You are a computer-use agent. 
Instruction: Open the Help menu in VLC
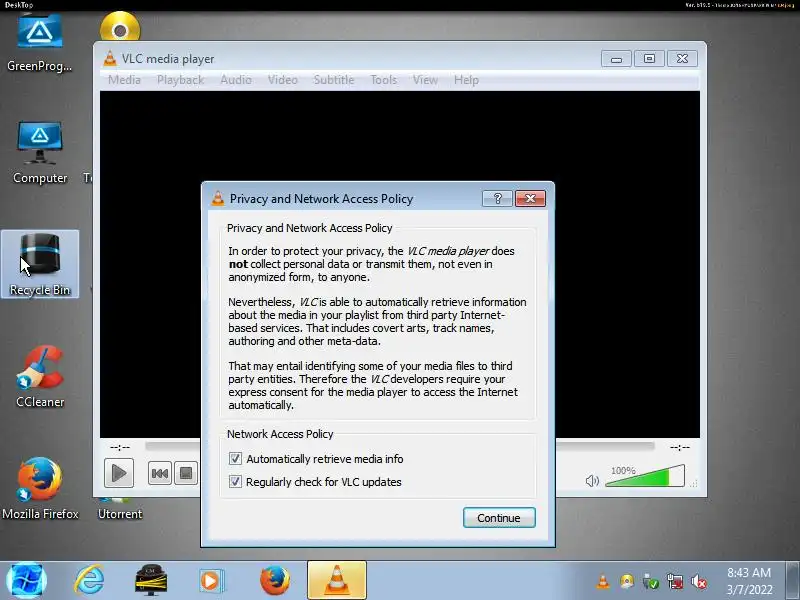466,80
